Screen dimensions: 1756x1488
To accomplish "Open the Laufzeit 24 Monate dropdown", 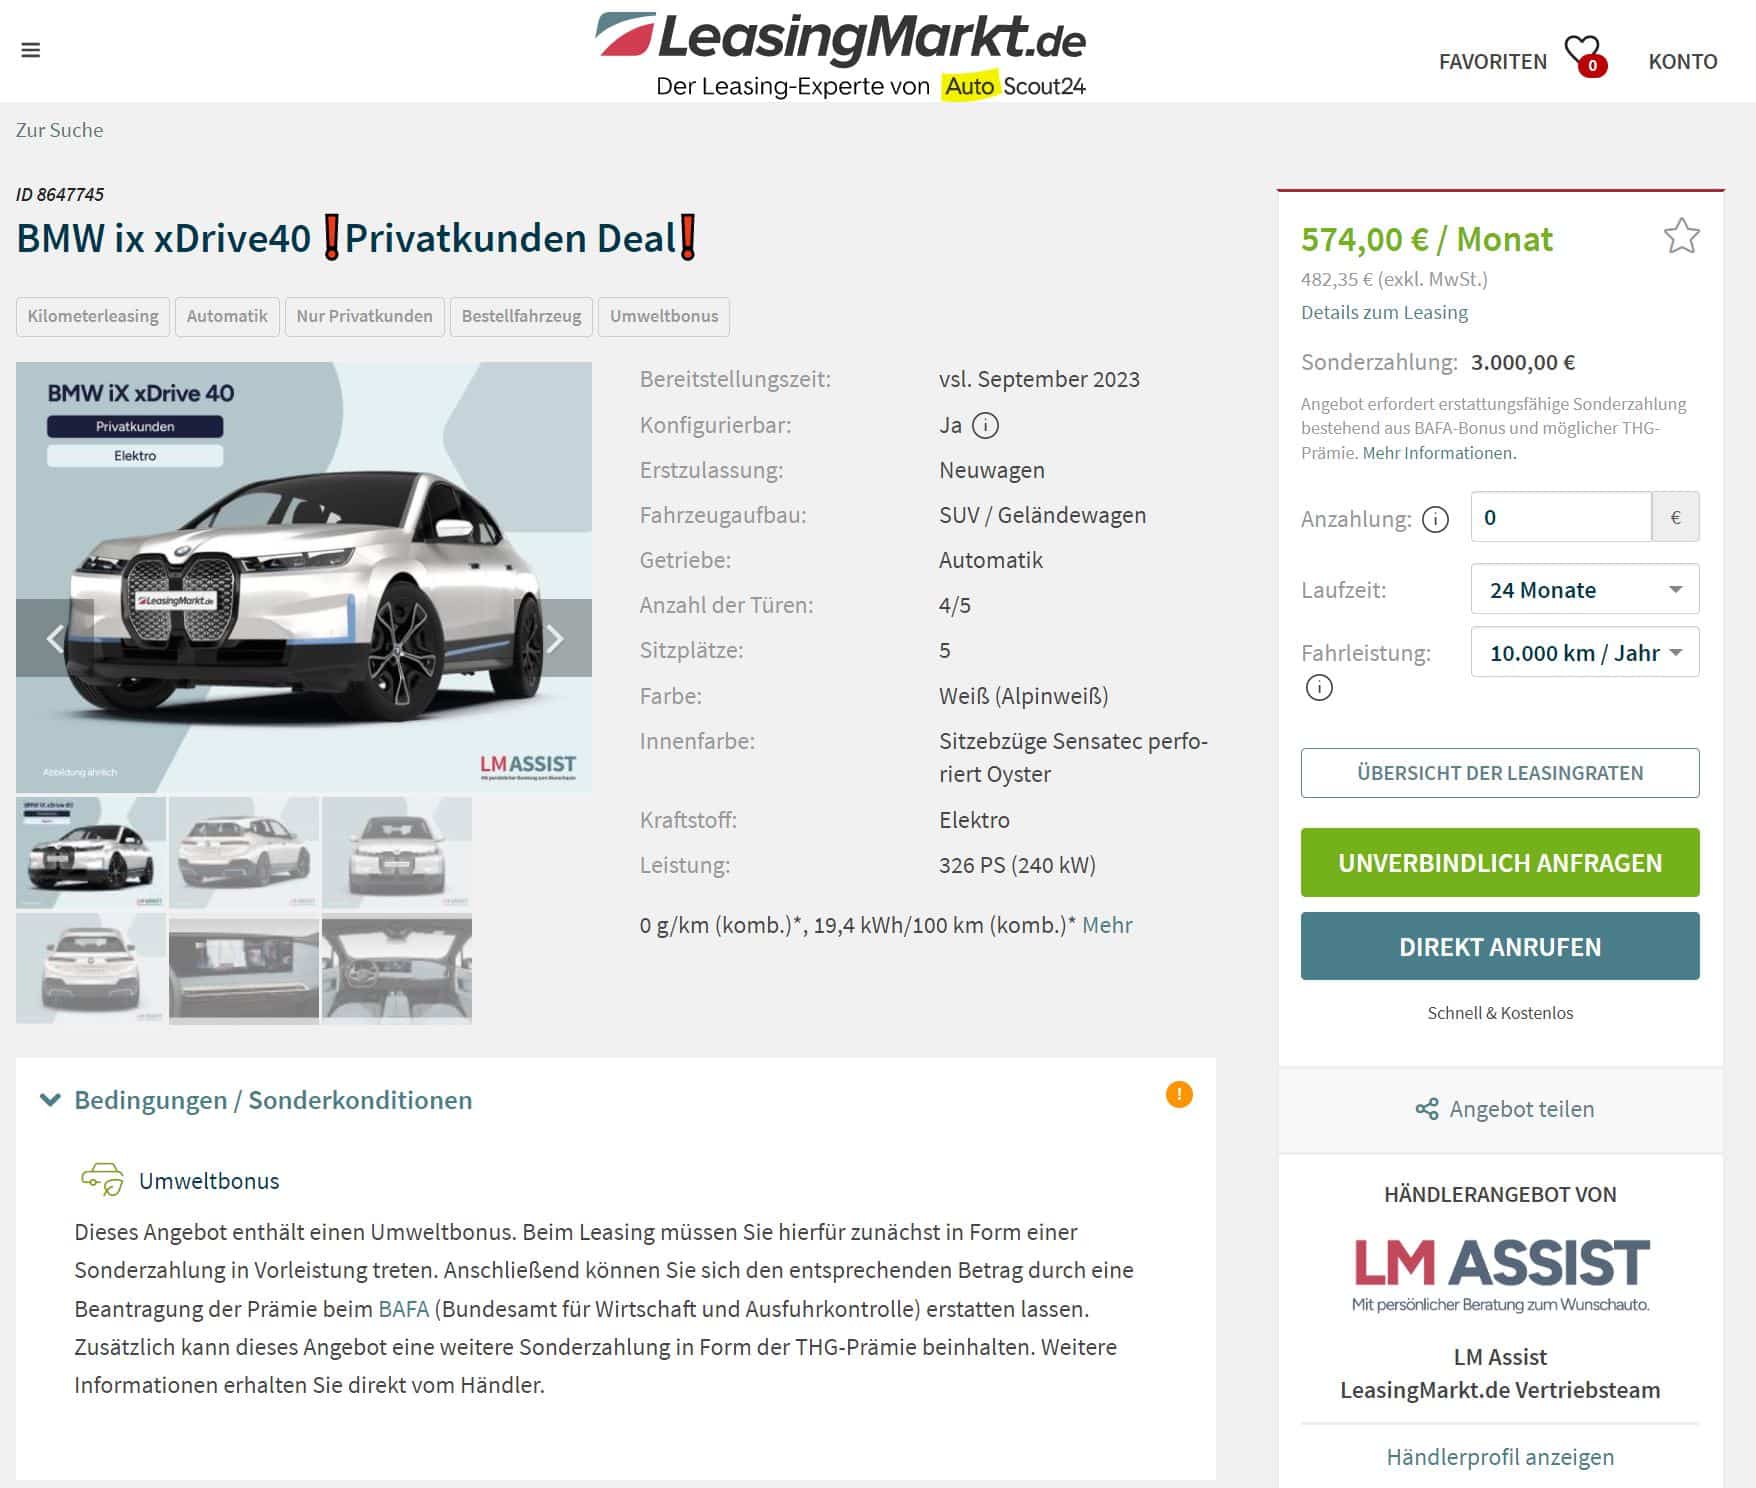I will 1585,590.
